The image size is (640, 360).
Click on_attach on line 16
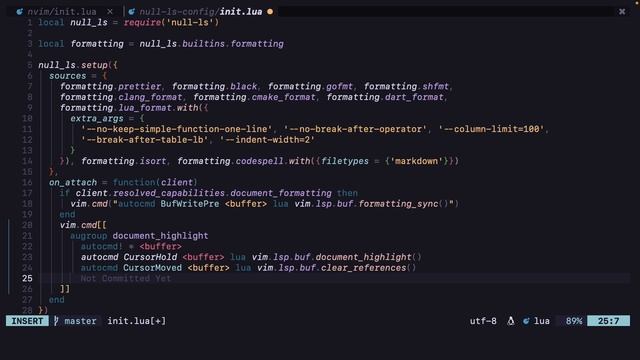click(x=73, y=182)
